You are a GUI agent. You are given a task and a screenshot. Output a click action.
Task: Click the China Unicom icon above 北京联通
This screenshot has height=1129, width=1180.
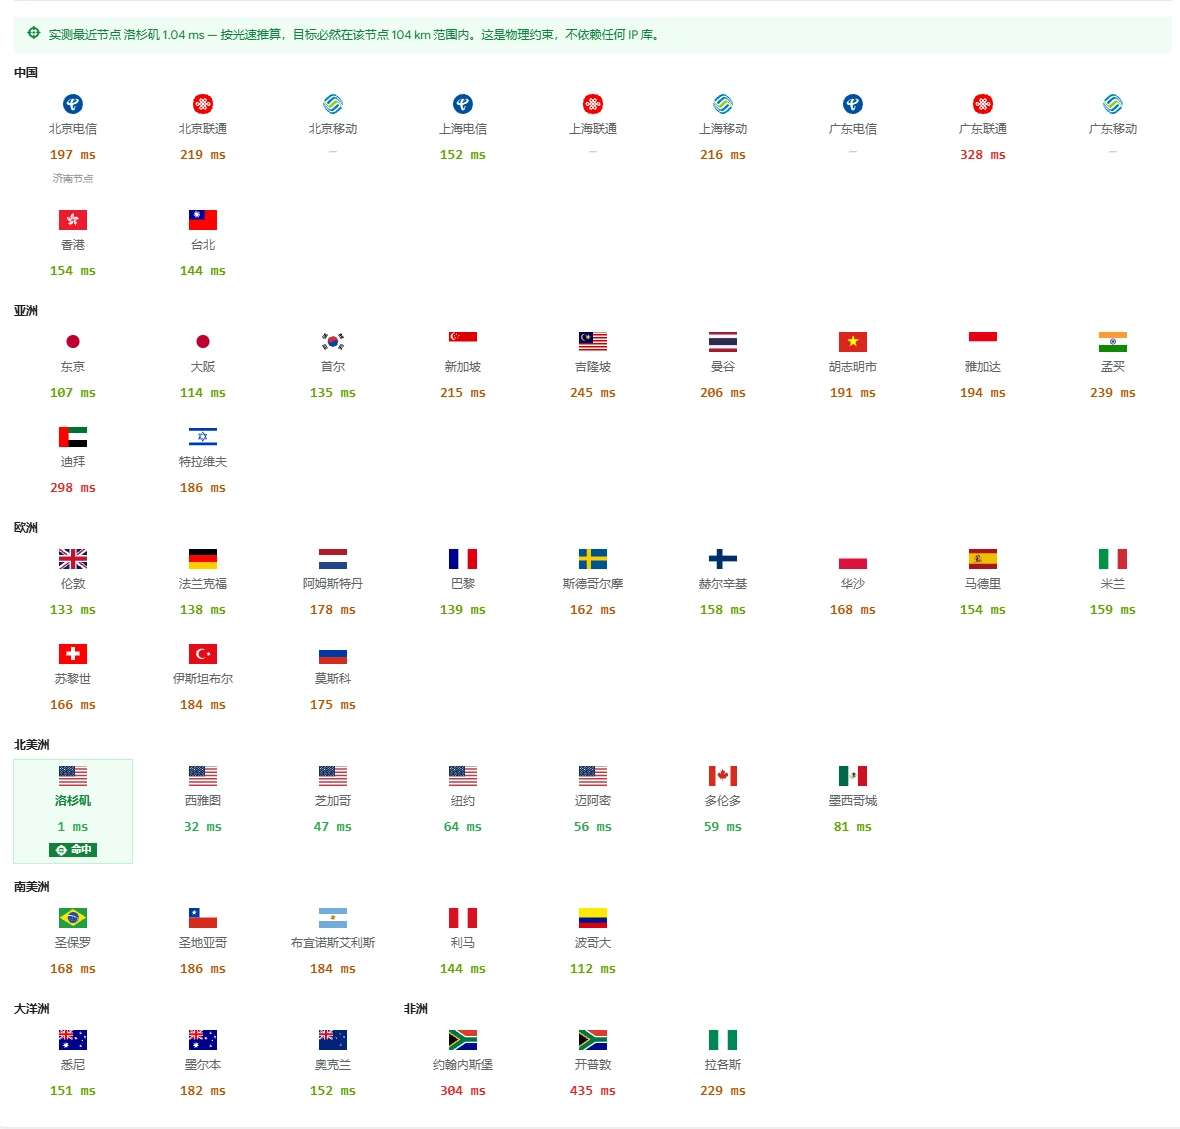[203, 104]
